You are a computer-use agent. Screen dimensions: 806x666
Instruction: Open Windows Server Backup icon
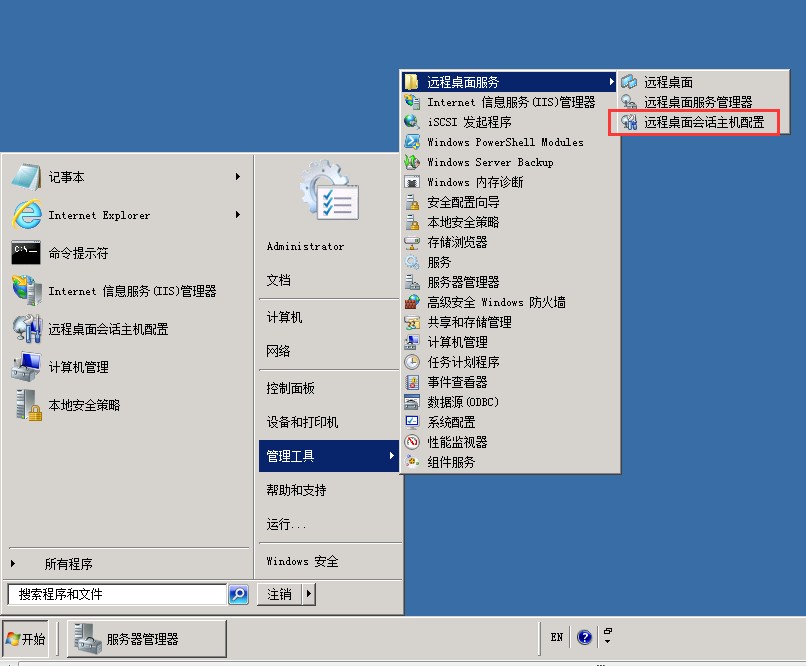click(411, 162)
